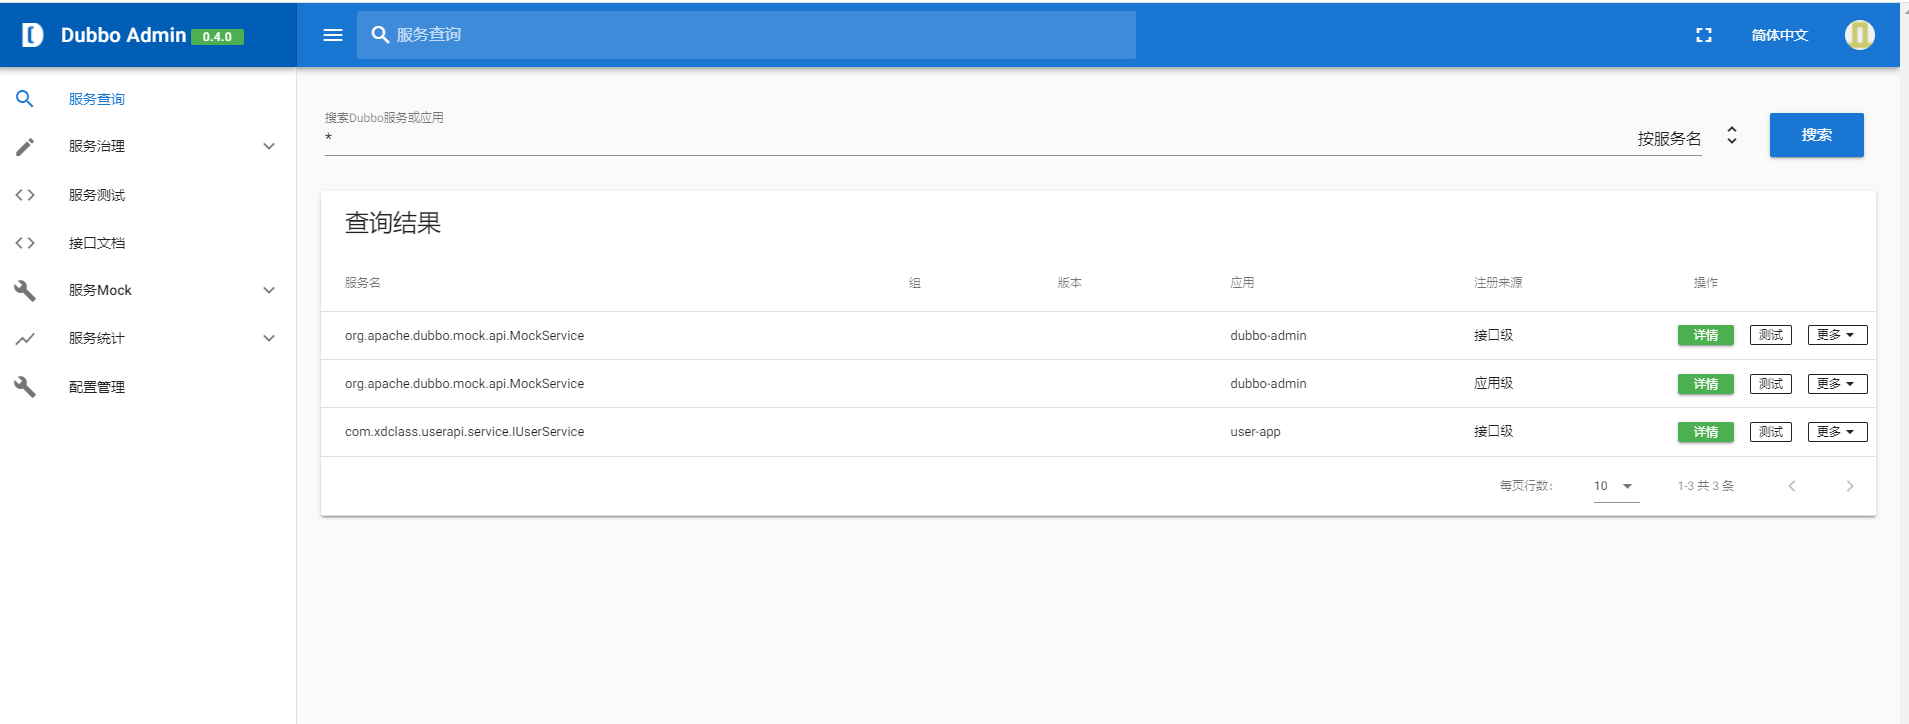Click the 应用 column header
The height and width of the screenshot is (724, 1909).
coord(1242,283)
